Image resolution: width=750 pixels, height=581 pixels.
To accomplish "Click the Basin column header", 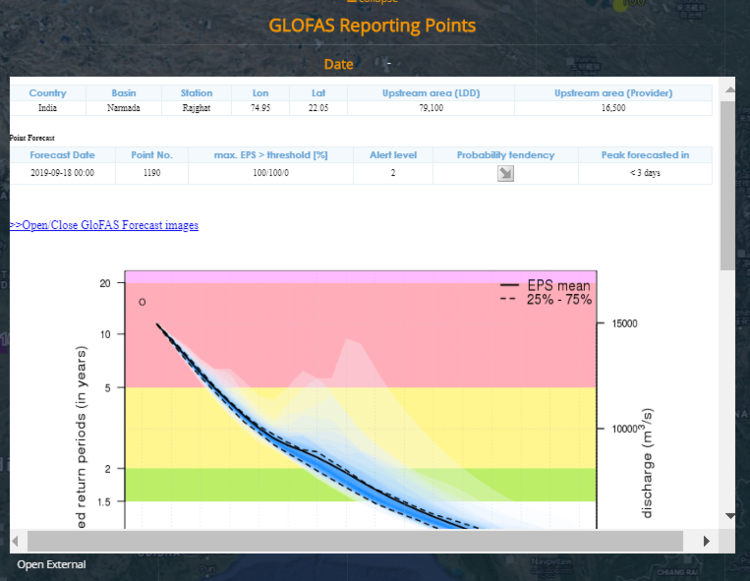I will [x=123, y=93].
